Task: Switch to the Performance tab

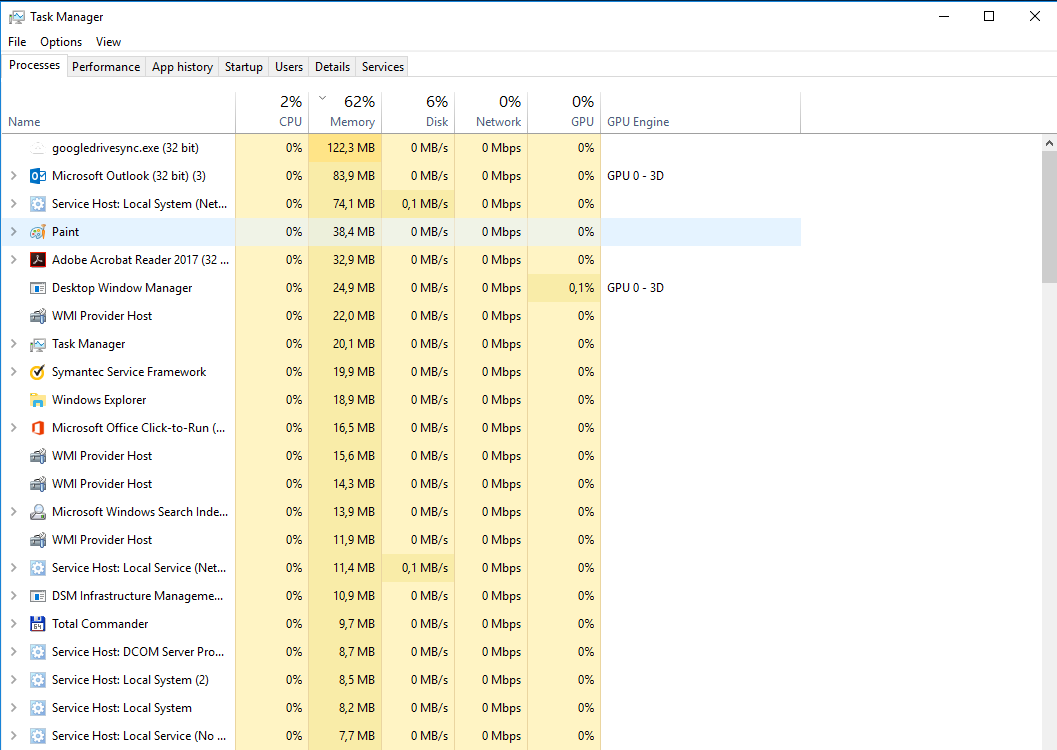Action: pos(106,67)
